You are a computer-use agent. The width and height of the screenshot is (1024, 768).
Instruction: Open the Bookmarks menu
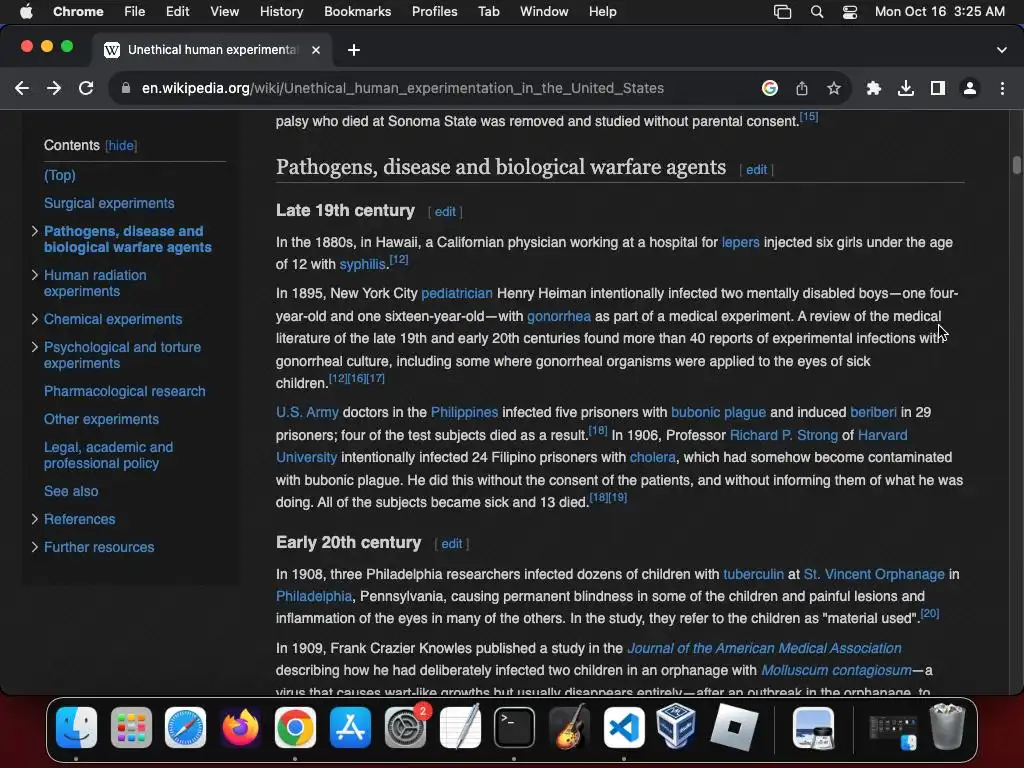coord(357,12)
